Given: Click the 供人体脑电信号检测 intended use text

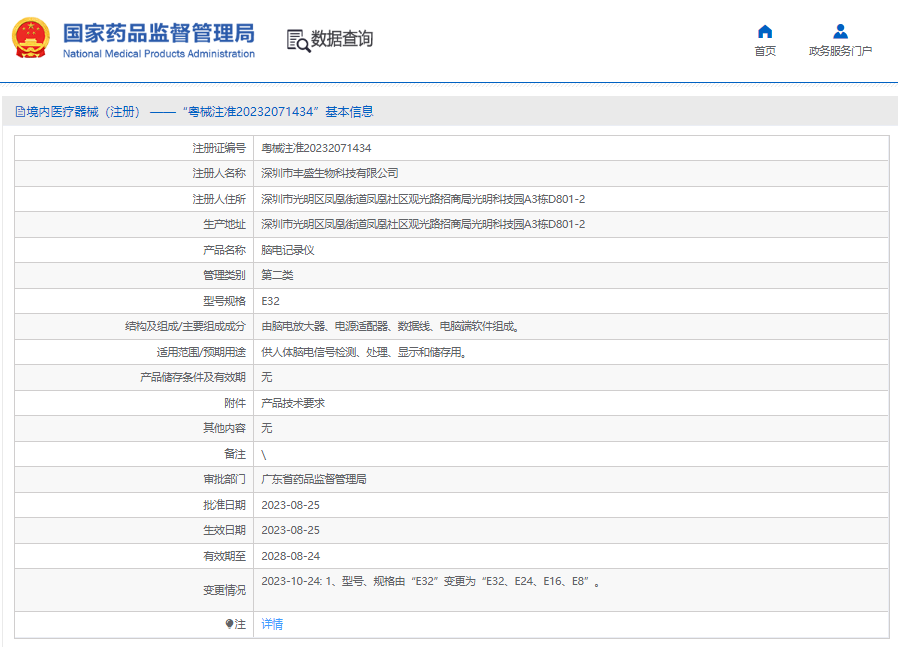Looking at the screenshot, I should [364, 352].
